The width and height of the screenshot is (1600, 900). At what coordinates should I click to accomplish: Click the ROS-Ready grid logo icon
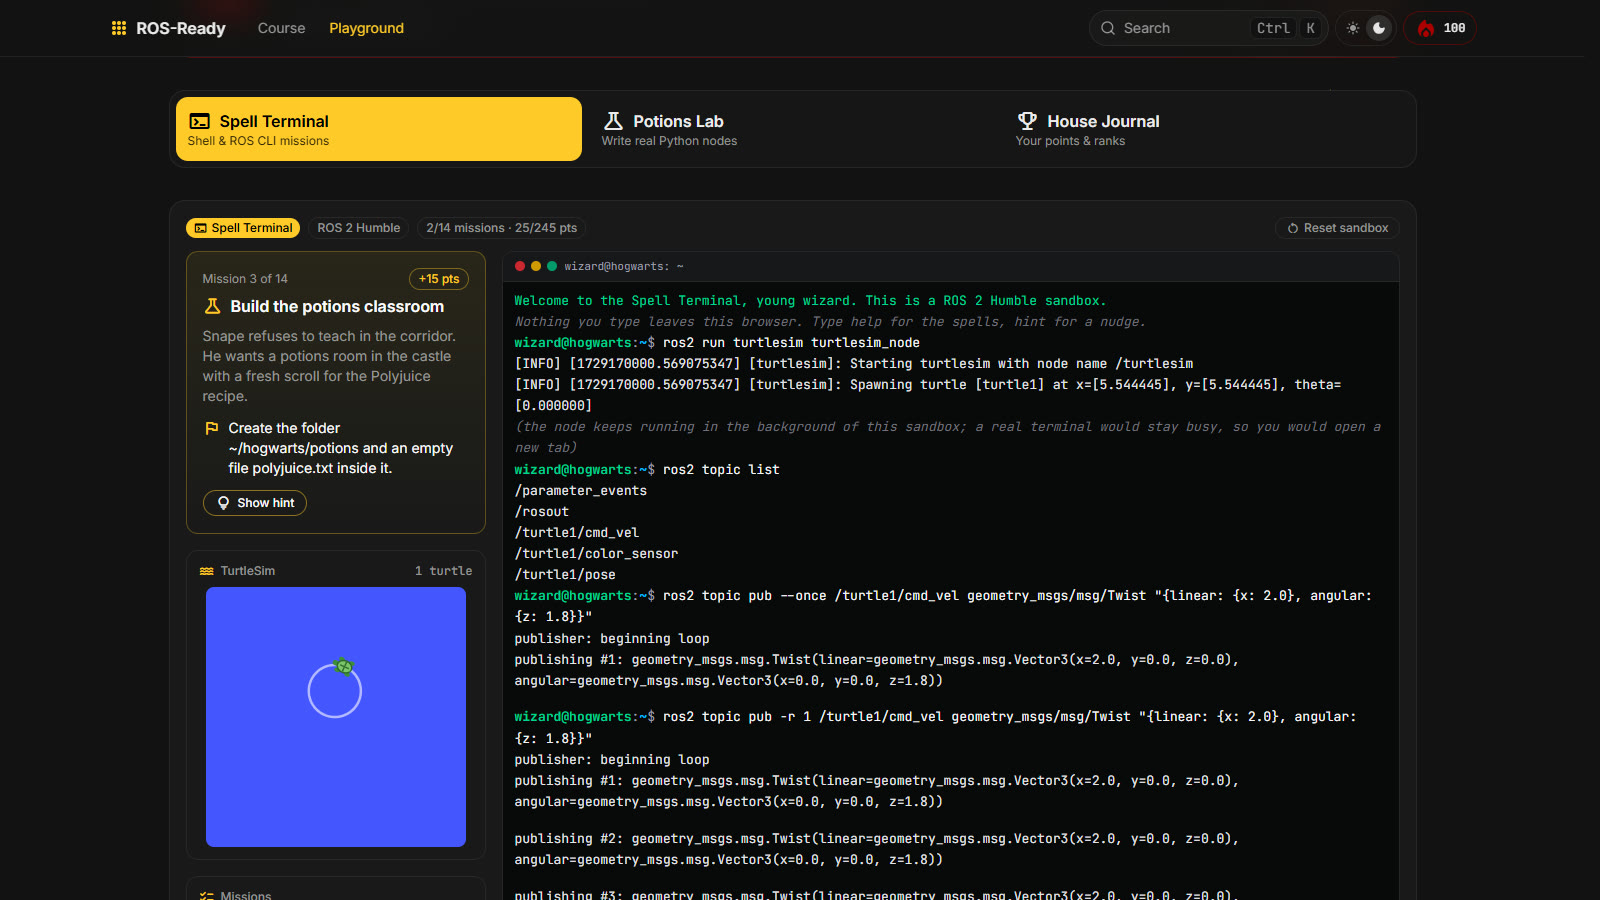click(119, 28)
